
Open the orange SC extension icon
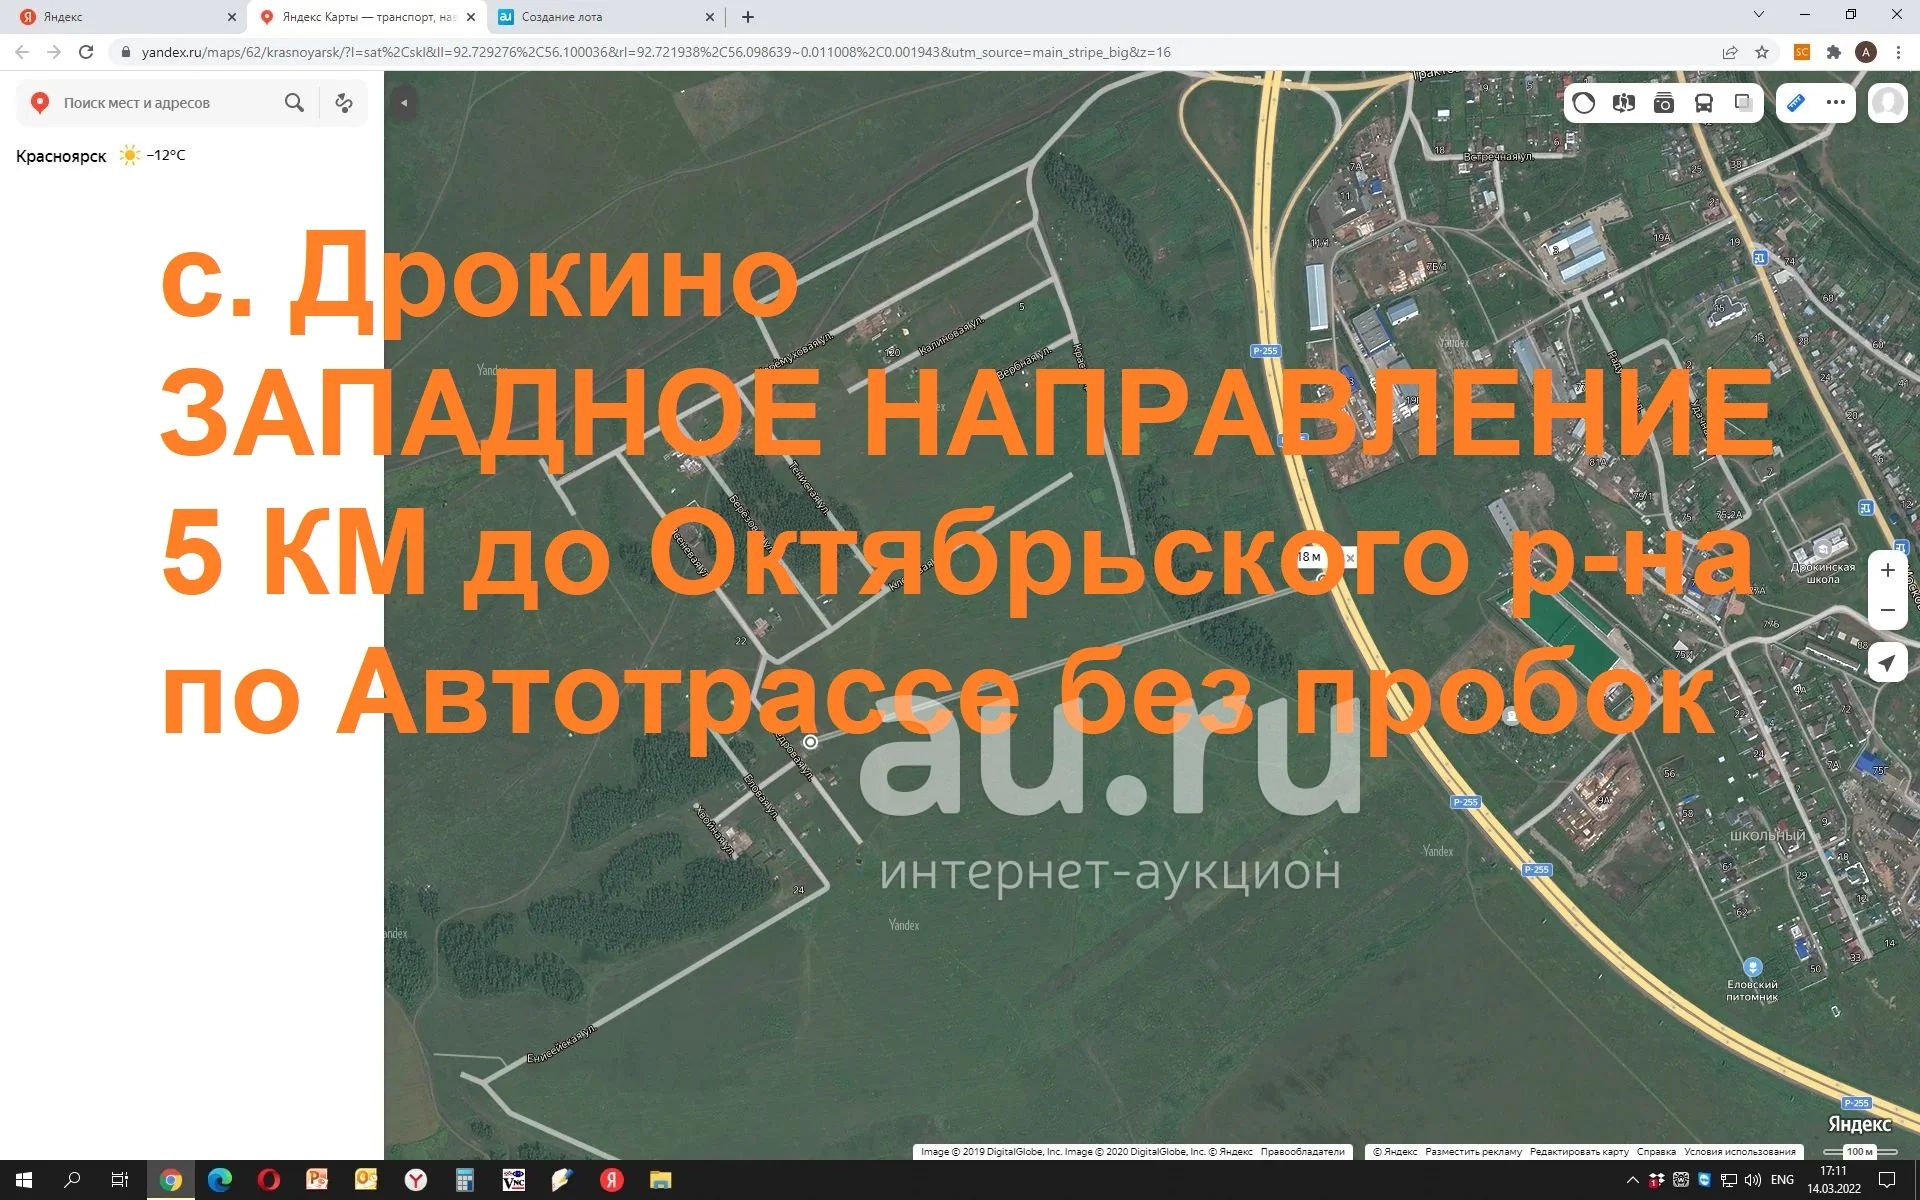(x=1802, y=52)
